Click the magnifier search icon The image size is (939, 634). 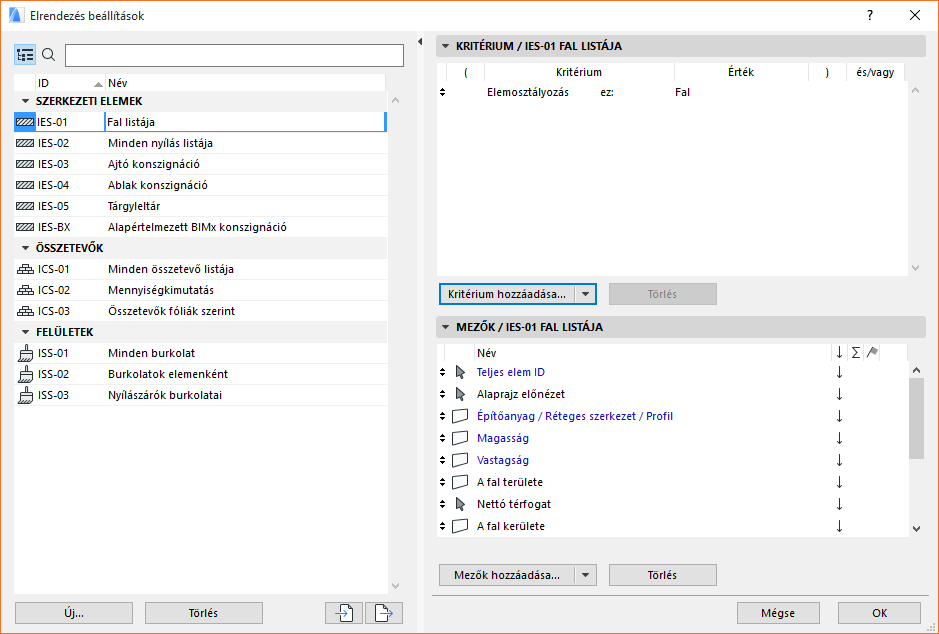point(48,55)
